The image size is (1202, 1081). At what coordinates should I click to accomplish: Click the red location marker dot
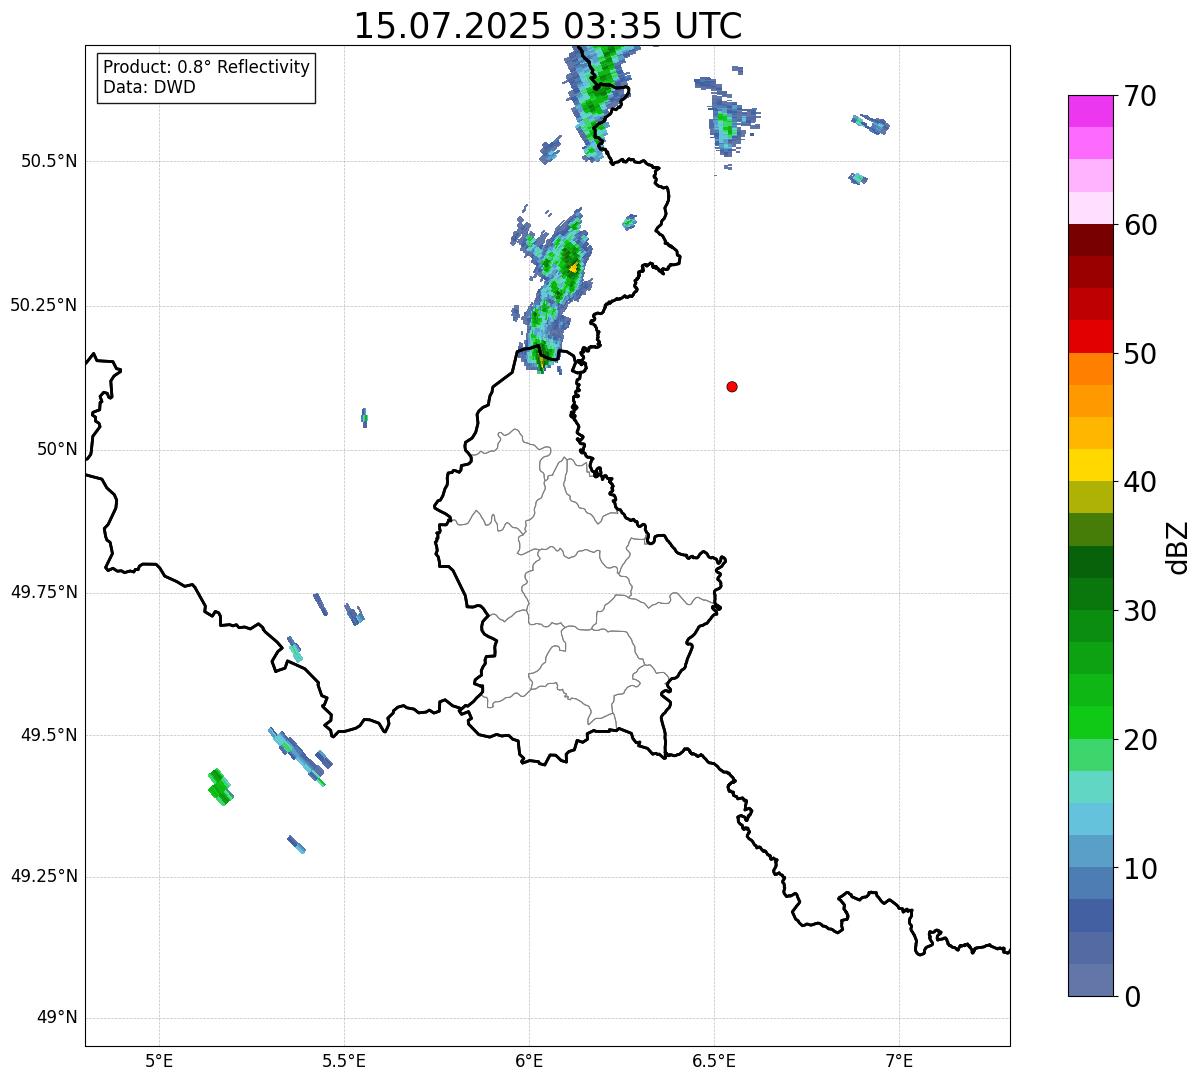(x=732, y=386)
